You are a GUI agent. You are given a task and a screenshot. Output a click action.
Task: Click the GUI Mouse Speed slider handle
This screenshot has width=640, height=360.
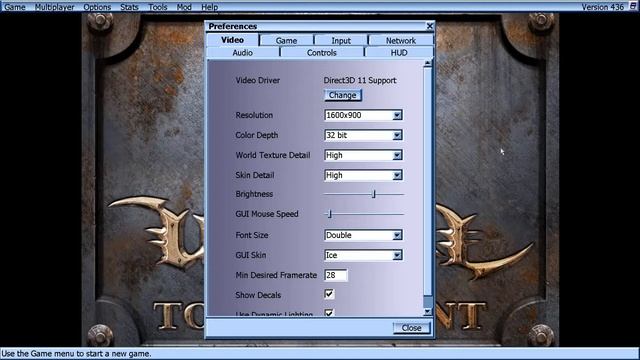click(x=330, y=214)
